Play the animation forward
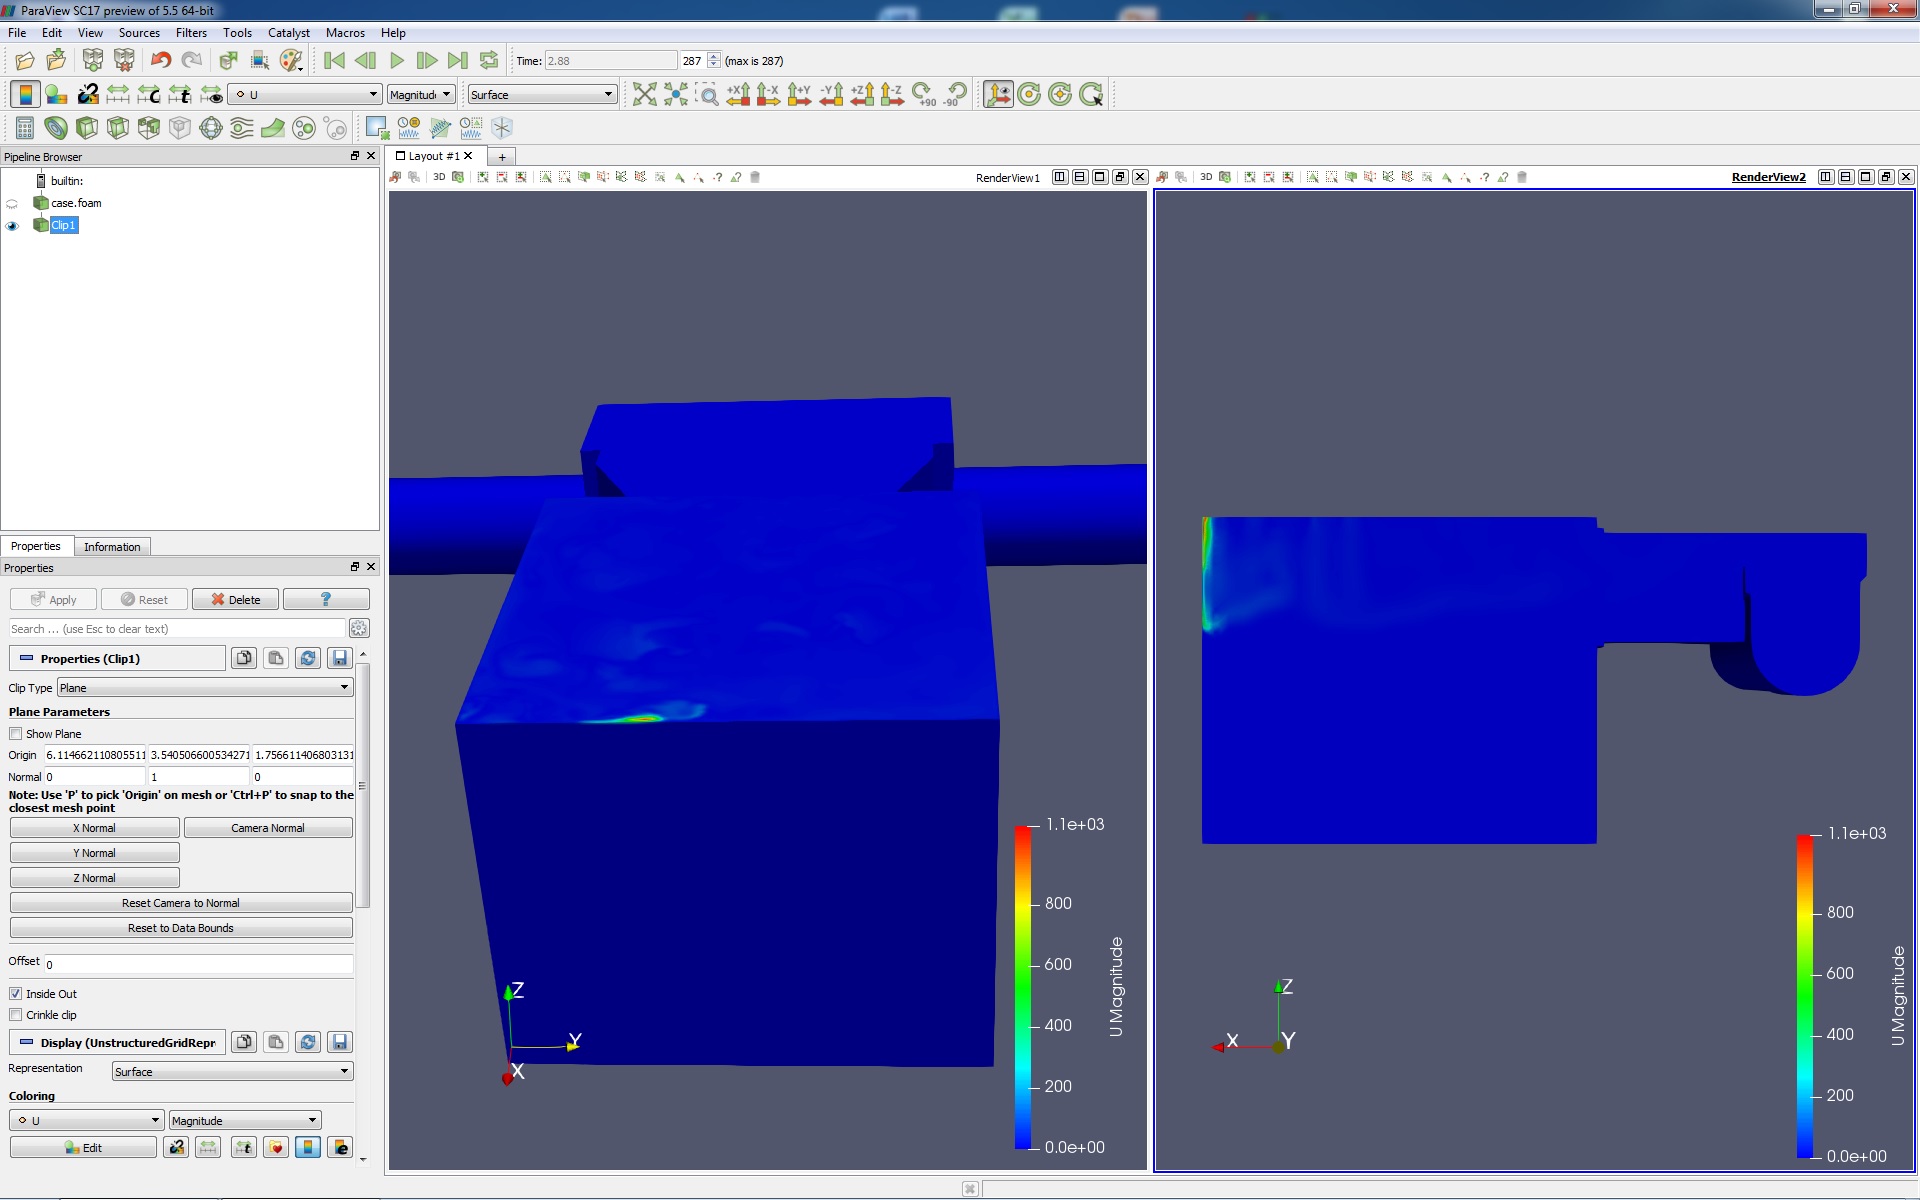Viewport: 1920px width, 1200px height. tap(396, 61)
